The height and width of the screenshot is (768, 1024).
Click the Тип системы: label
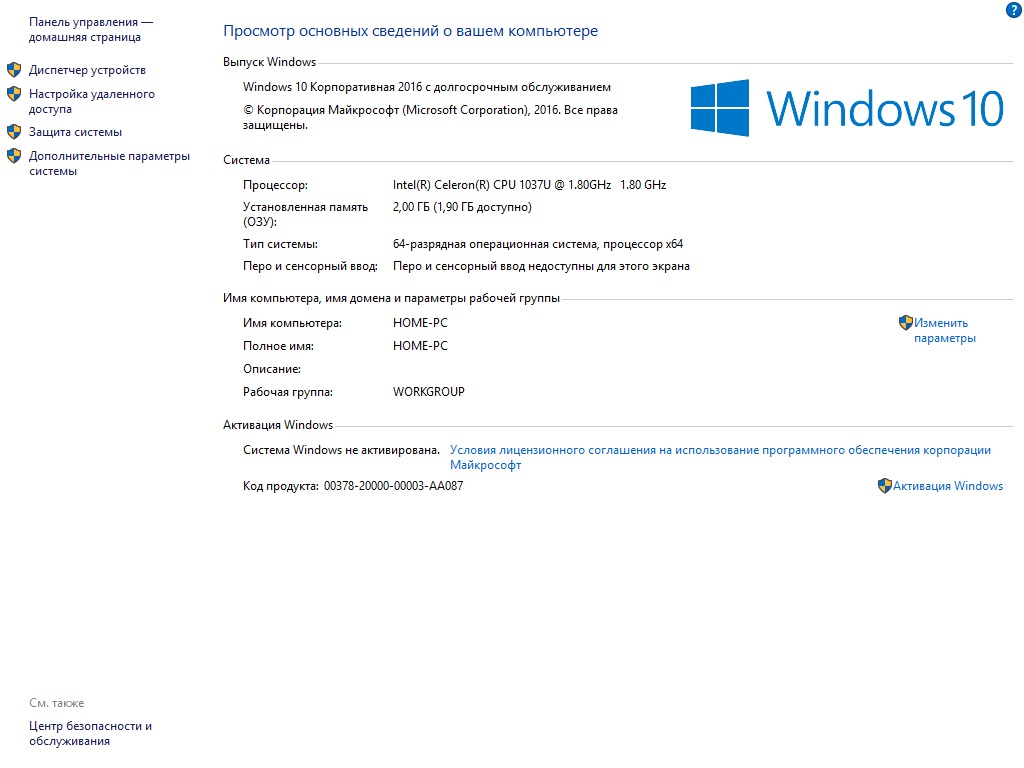pyautogui.click(x=280, y=244)
